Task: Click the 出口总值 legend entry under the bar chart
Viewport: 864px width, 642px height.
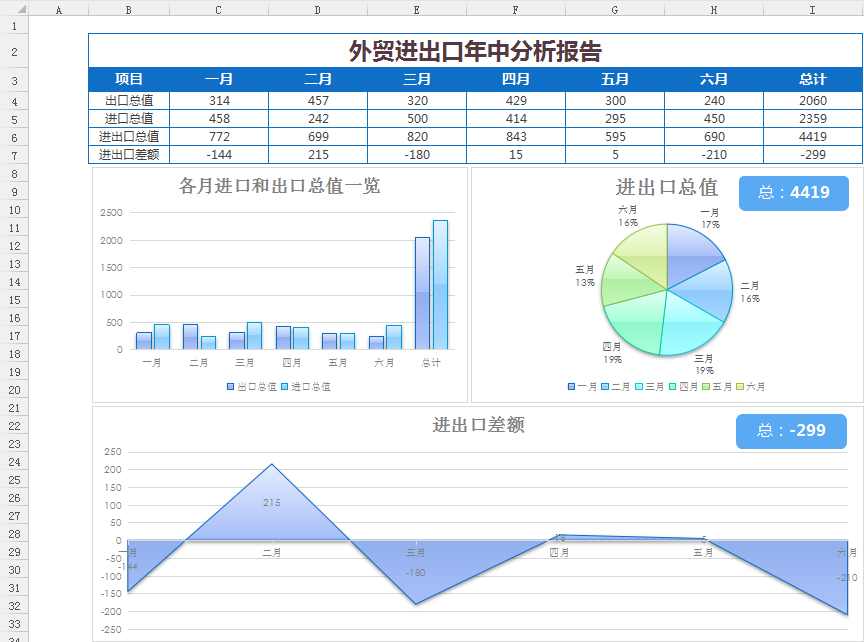Action: [252, 386]
